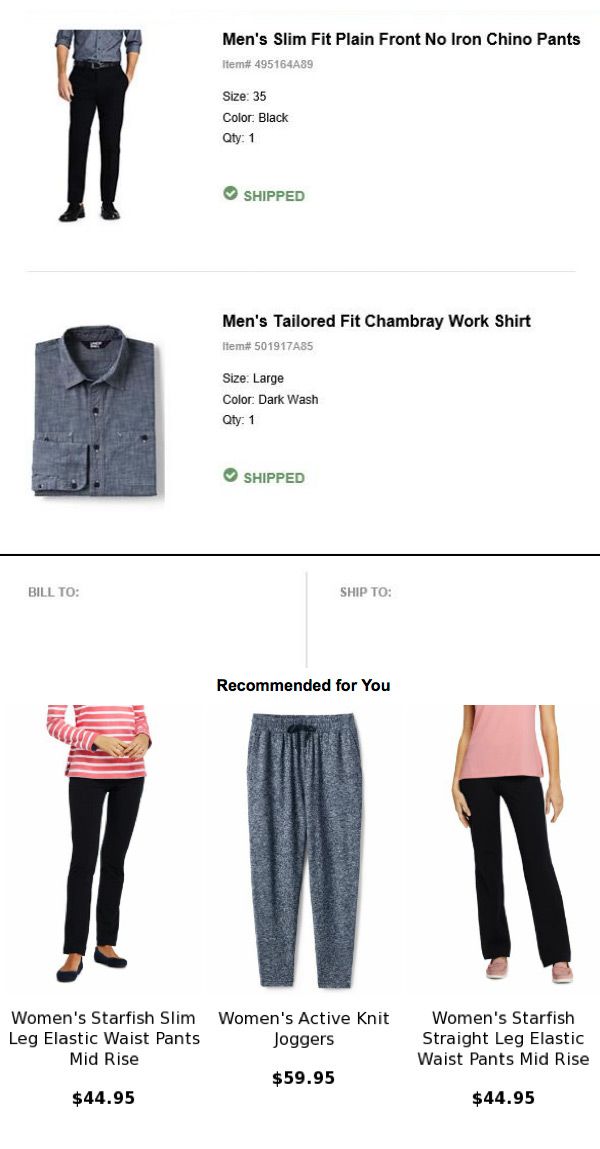Click the SHIPPED status for chambray shirt

[x=273, y=478]
